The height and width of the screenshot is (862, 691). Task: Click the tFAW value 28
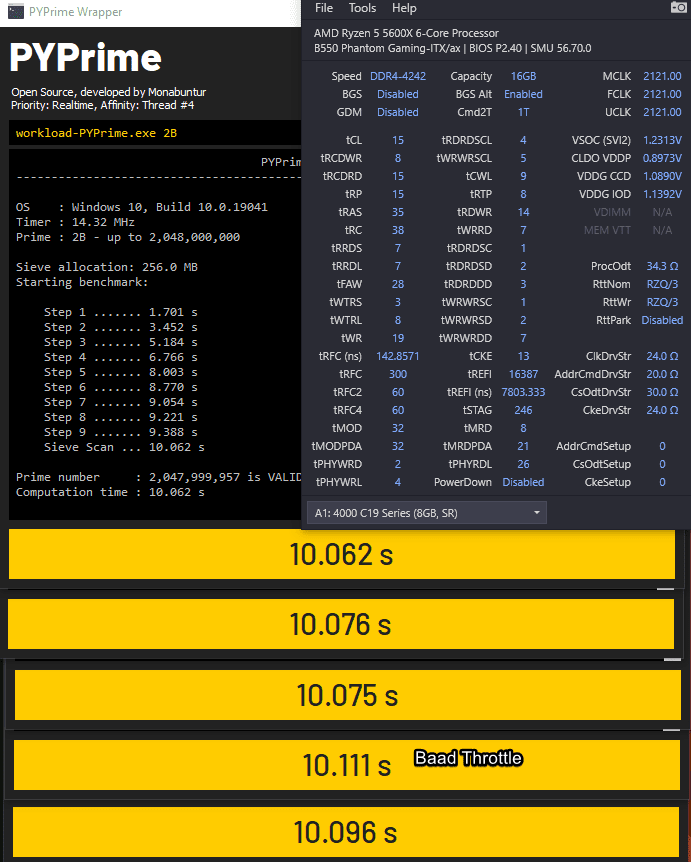[x=397, y=284]
